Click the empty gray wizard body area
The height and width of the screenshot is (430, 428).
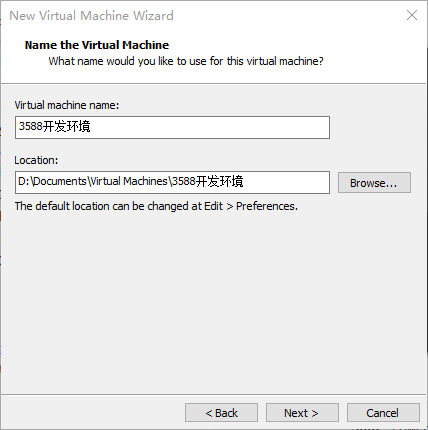click(213, 300)
